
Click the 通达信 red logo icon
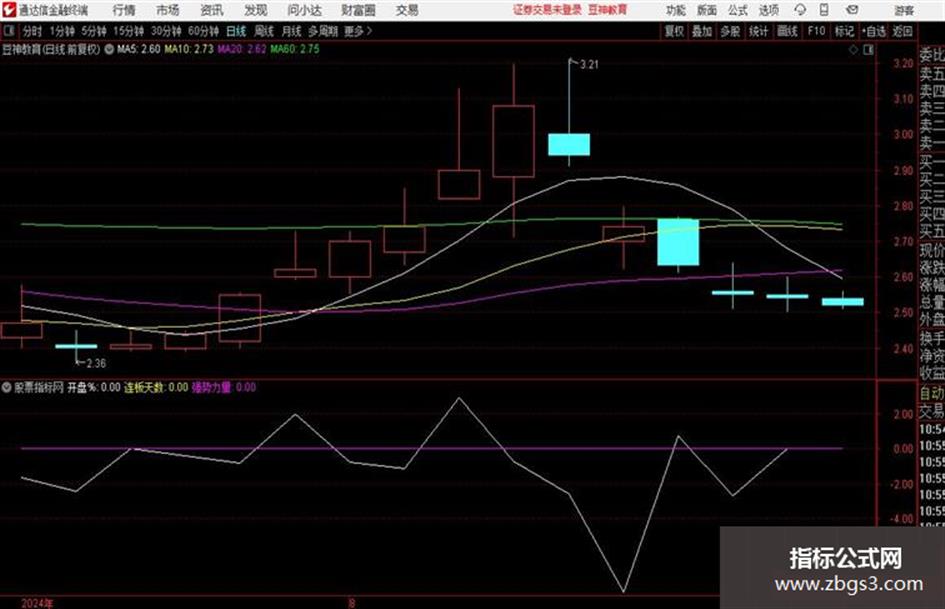[x=8, y=10]
